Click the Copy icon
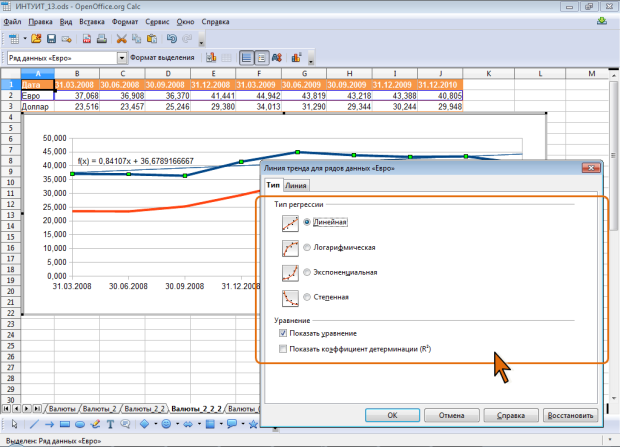Viewport: 620px width, 447px height. click(136, 39)
